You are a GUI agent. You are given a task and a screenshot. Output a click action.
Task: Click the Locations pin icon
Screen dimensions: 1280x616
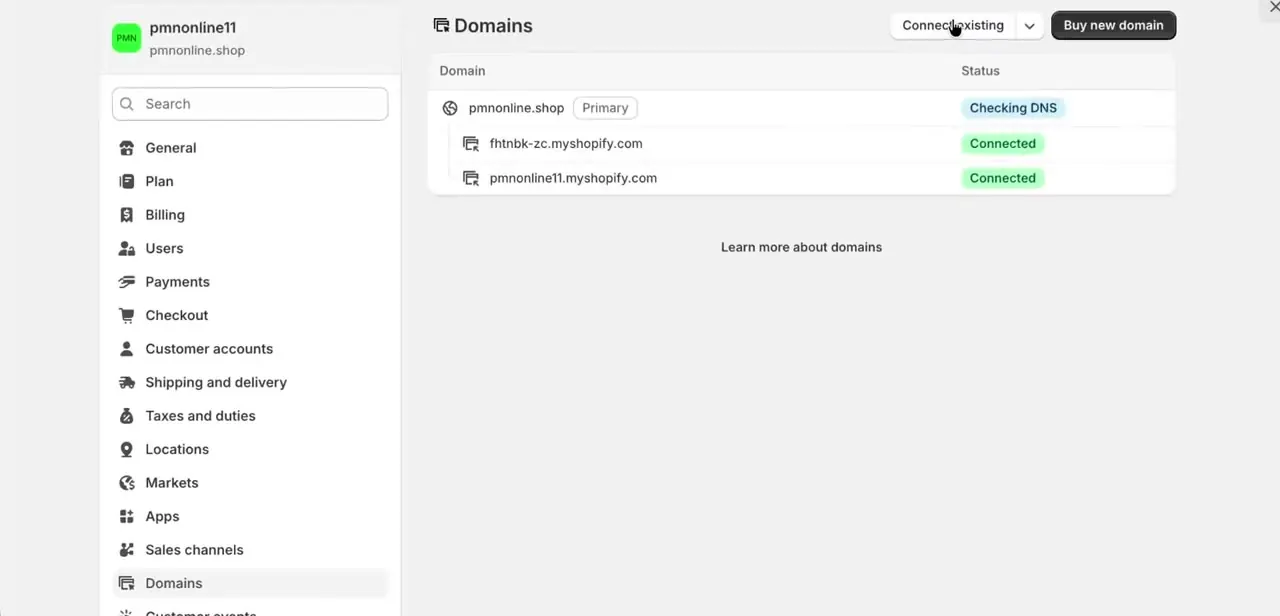pyautogui.click(x=127, y=449)
